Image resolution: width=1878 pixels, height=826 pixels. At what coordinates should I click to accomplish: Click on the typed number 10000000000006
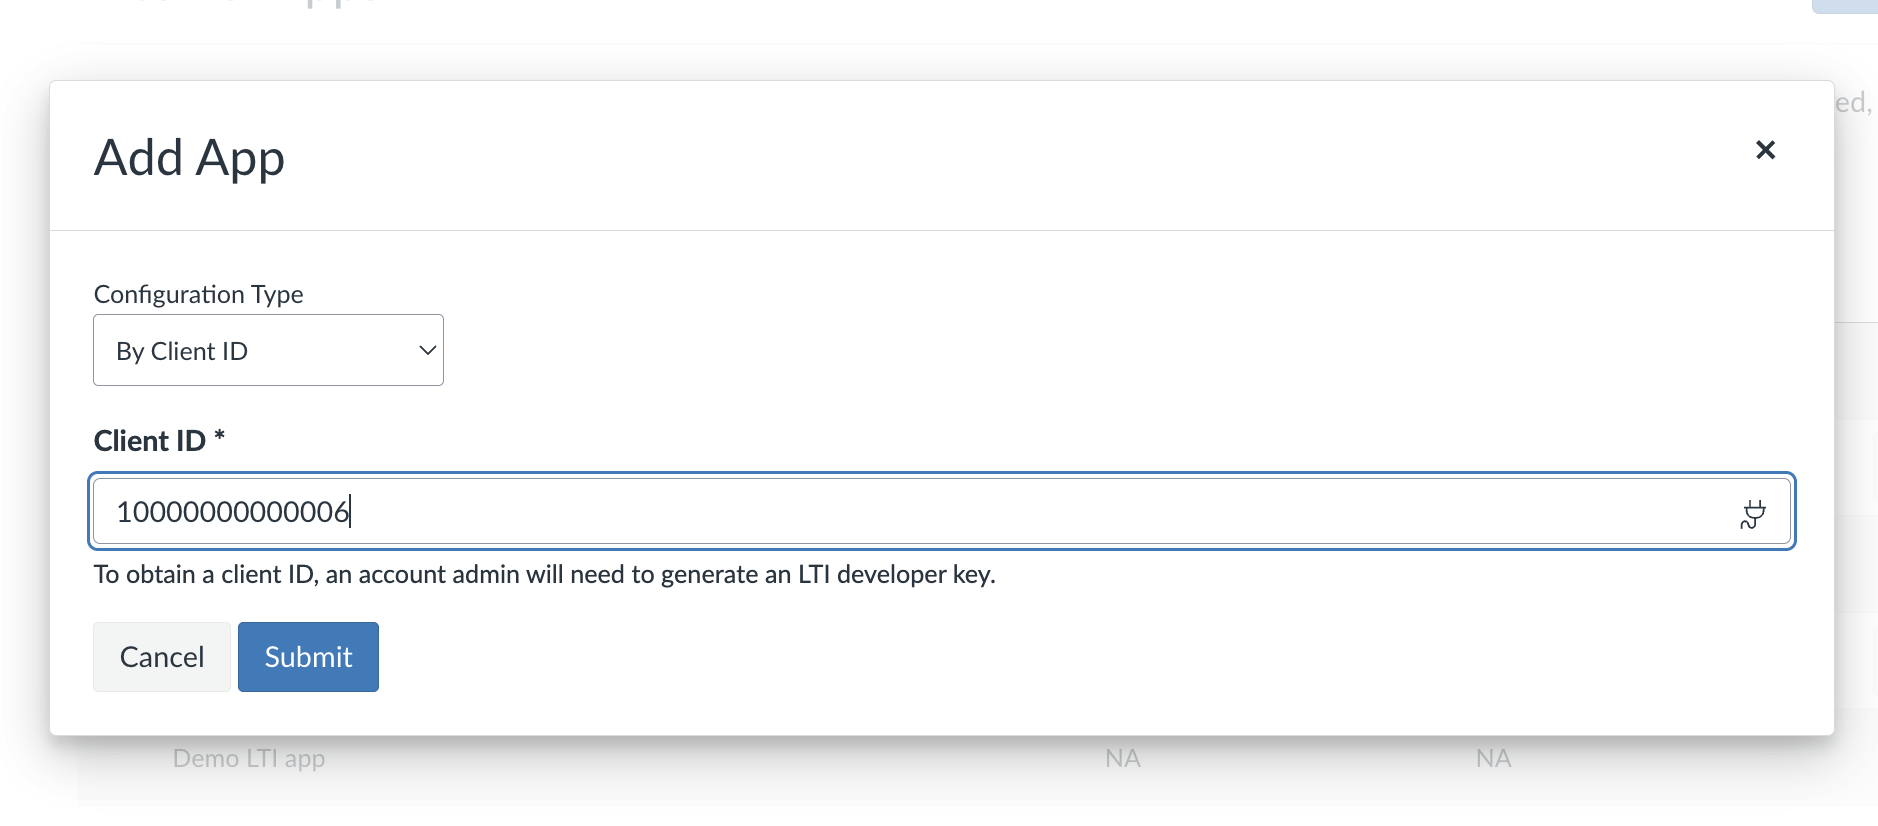point(232,512)
